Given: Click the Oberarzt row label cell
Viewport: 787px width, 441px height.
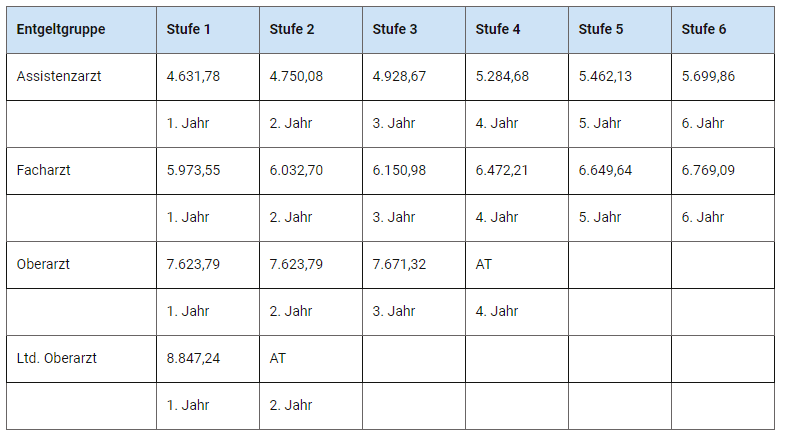Looking at the screenshot, I should [43, 264].
